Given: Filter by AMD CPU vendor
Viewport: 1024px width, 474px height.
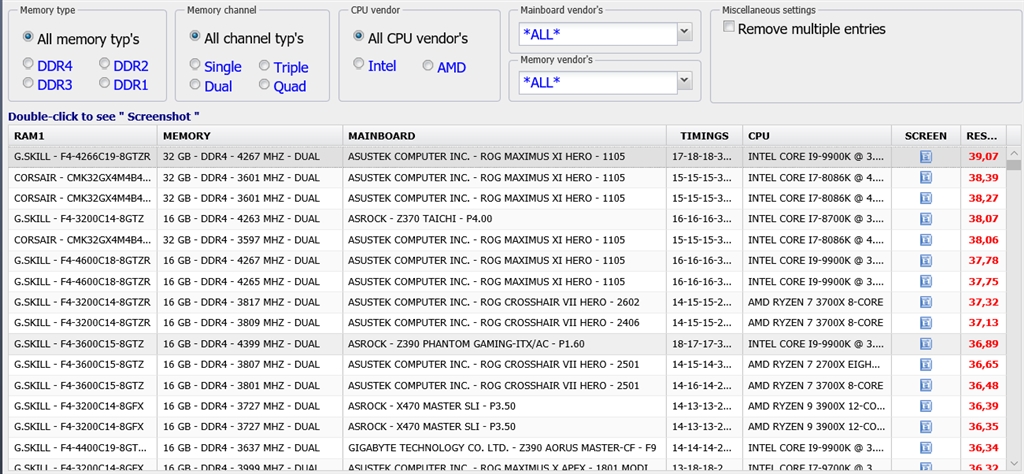Looking at the screenshot, I should tap(428, 65).
